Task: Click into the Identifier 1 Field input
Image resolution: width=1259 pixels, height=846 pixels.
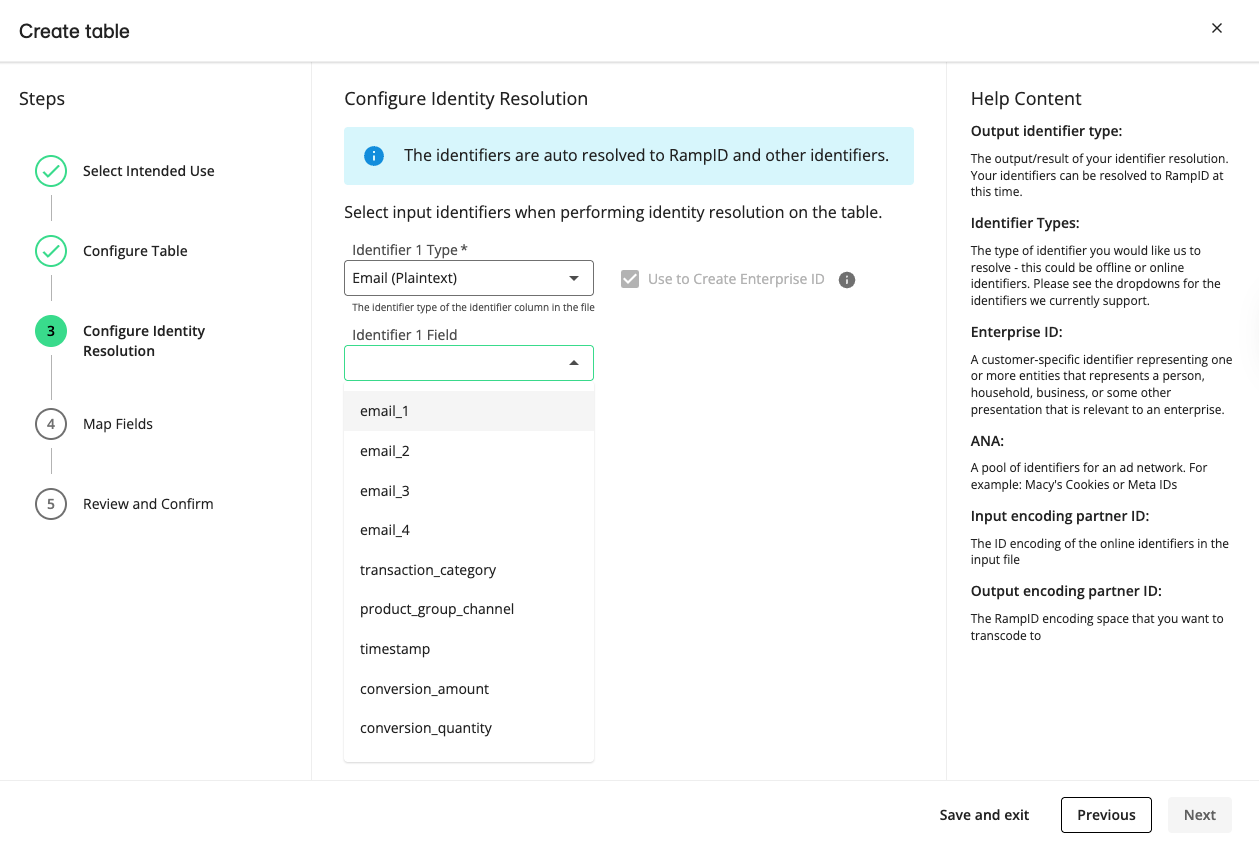Action: 453,363
